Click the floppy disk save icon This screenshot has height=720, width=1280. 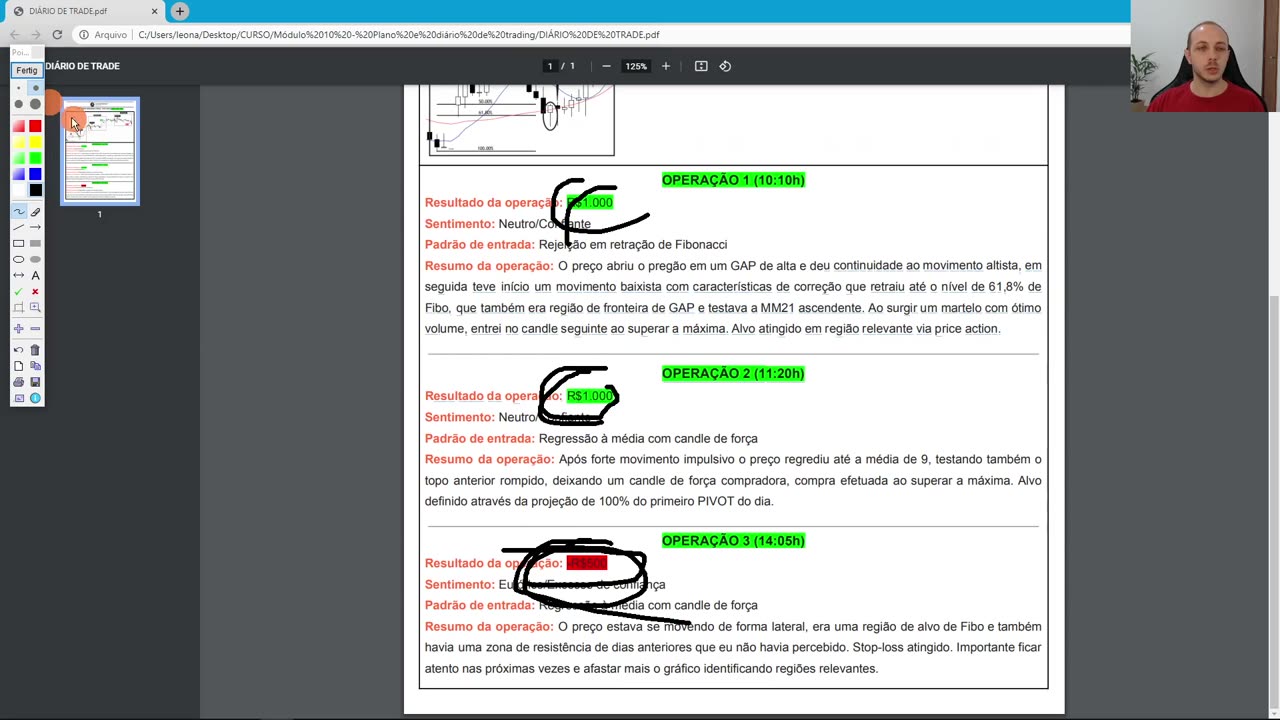[x=35, y=382]
